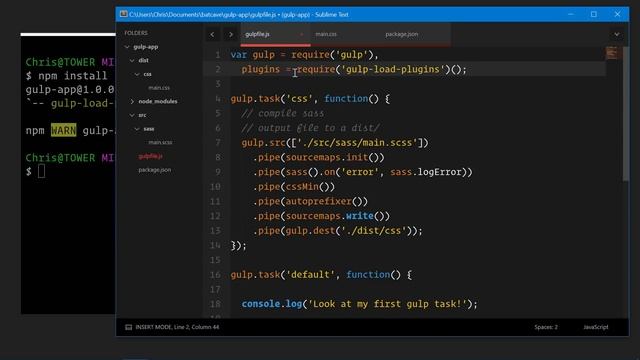
Task: Click npm install command in terminal
Action: [73, 76]
